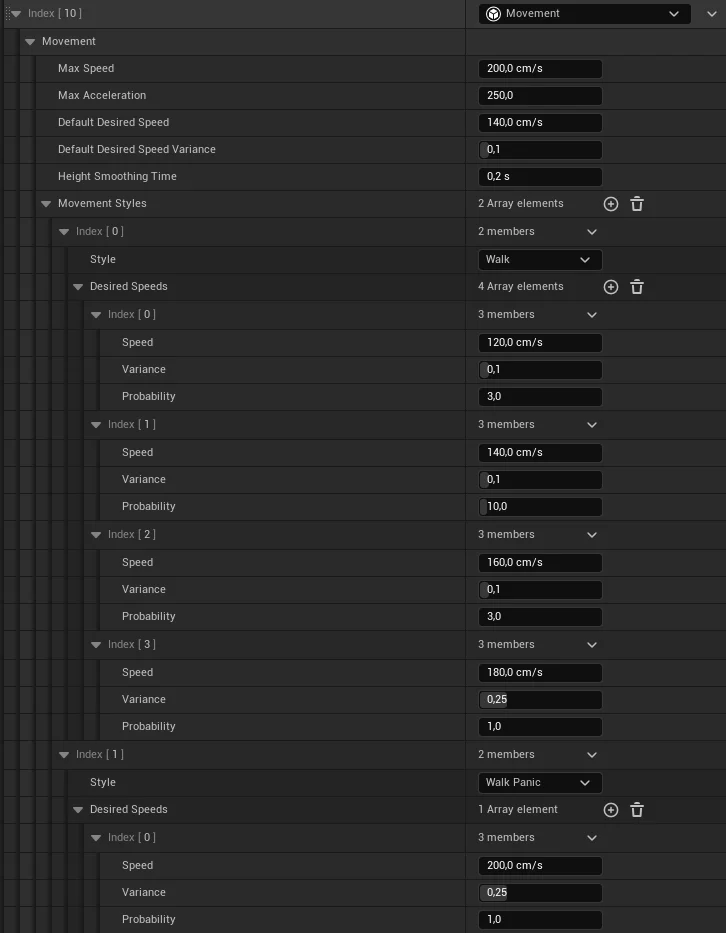
Task: Select the Variance field showing 0,25
Action: (x=540, y=699)
